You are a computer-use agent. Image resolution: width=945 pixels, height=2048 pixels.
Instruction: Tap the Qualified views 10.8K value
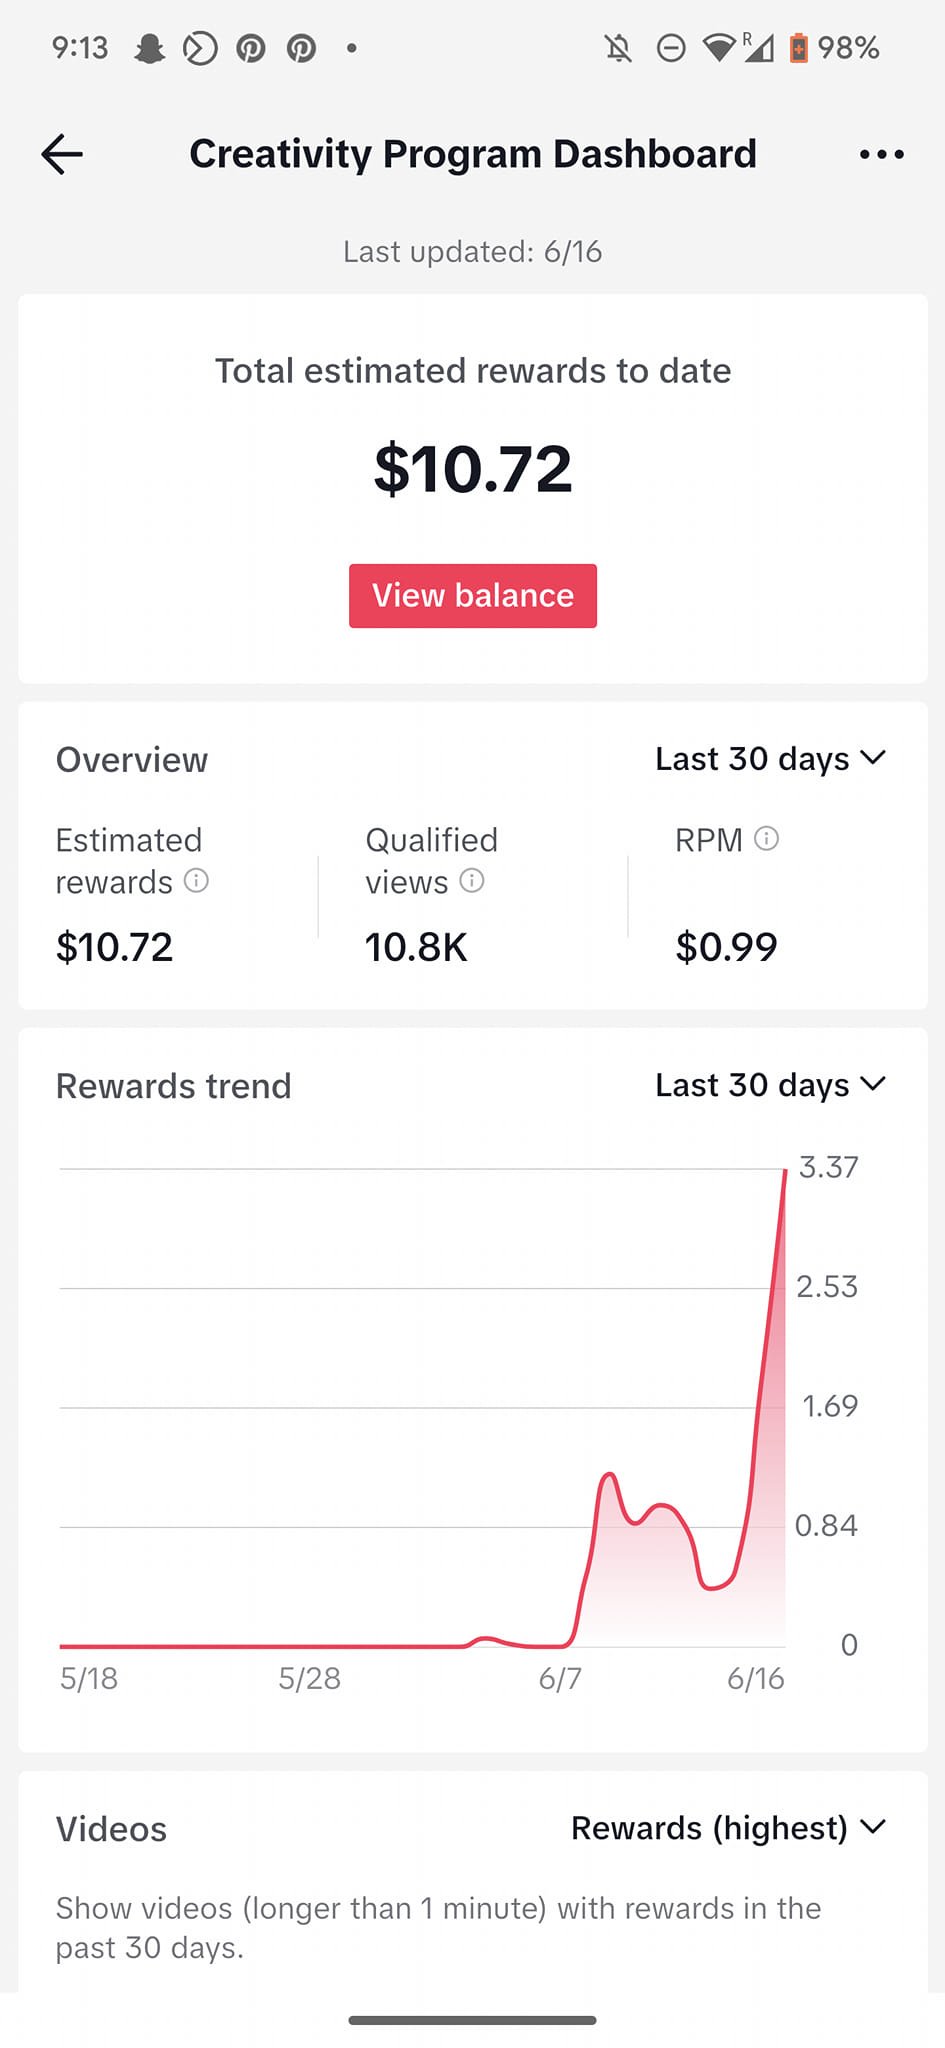(416, 947)
